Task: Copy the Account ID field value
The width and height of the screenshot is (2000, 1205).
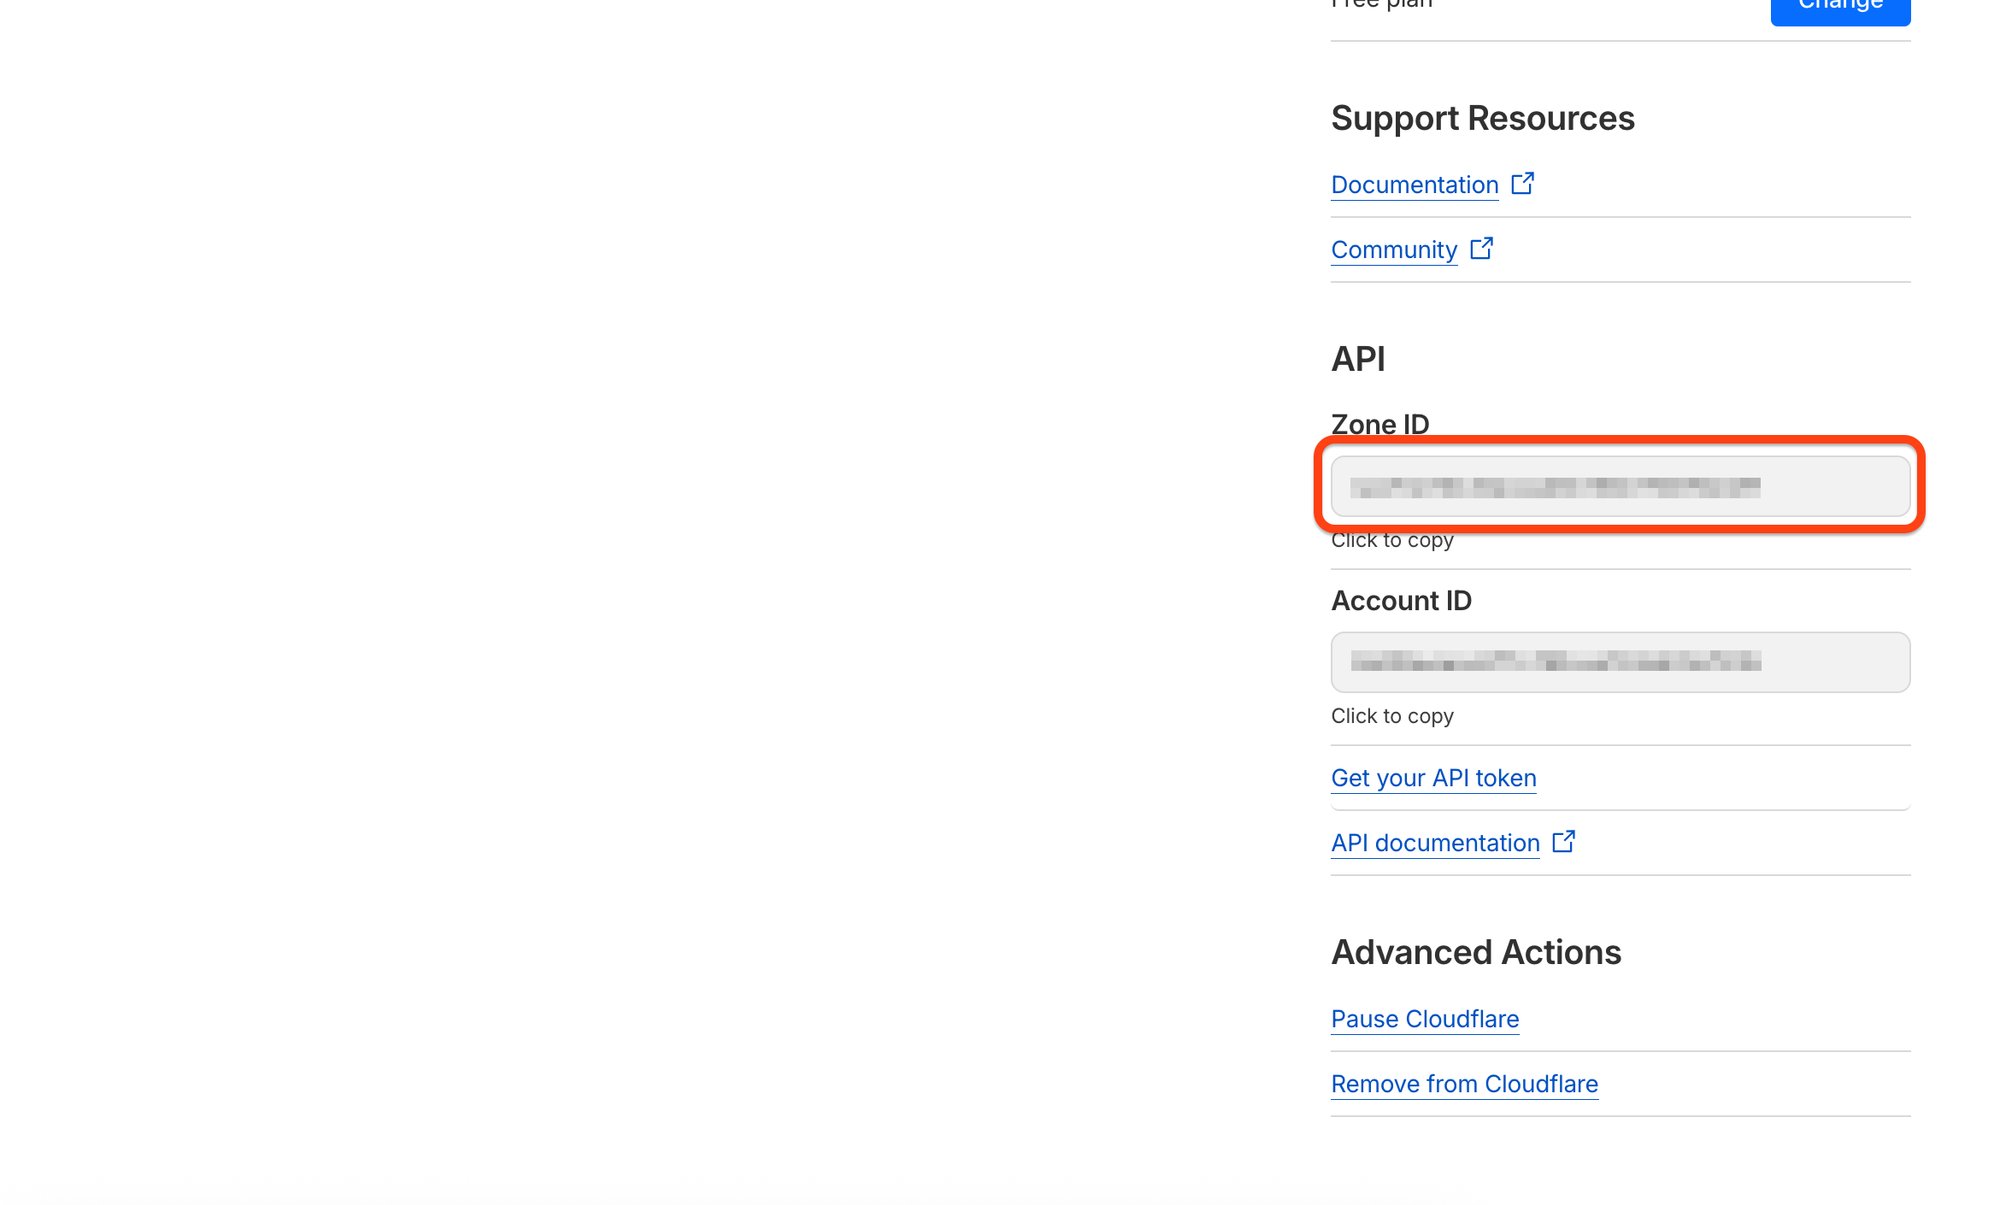Action: pos(1620,662)
